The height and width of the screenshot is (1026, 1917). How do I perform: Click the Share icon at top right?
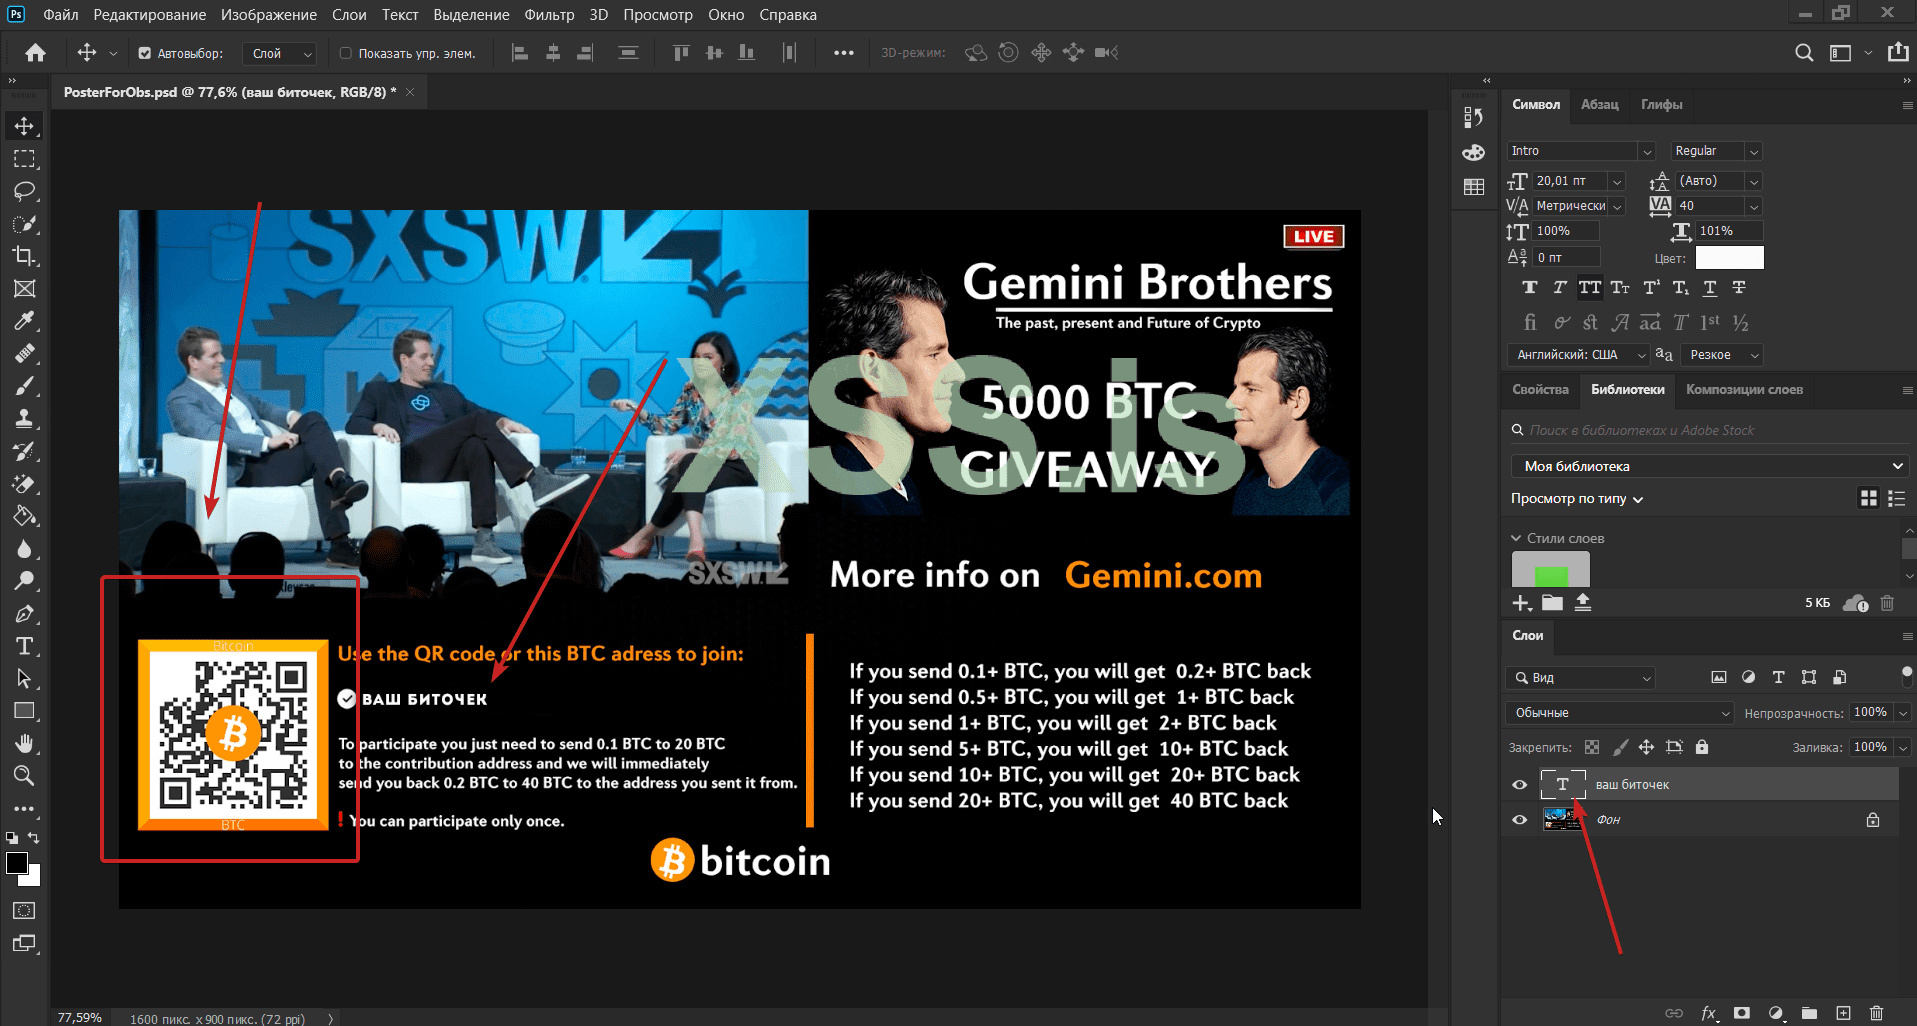[x=1898, y=52]
